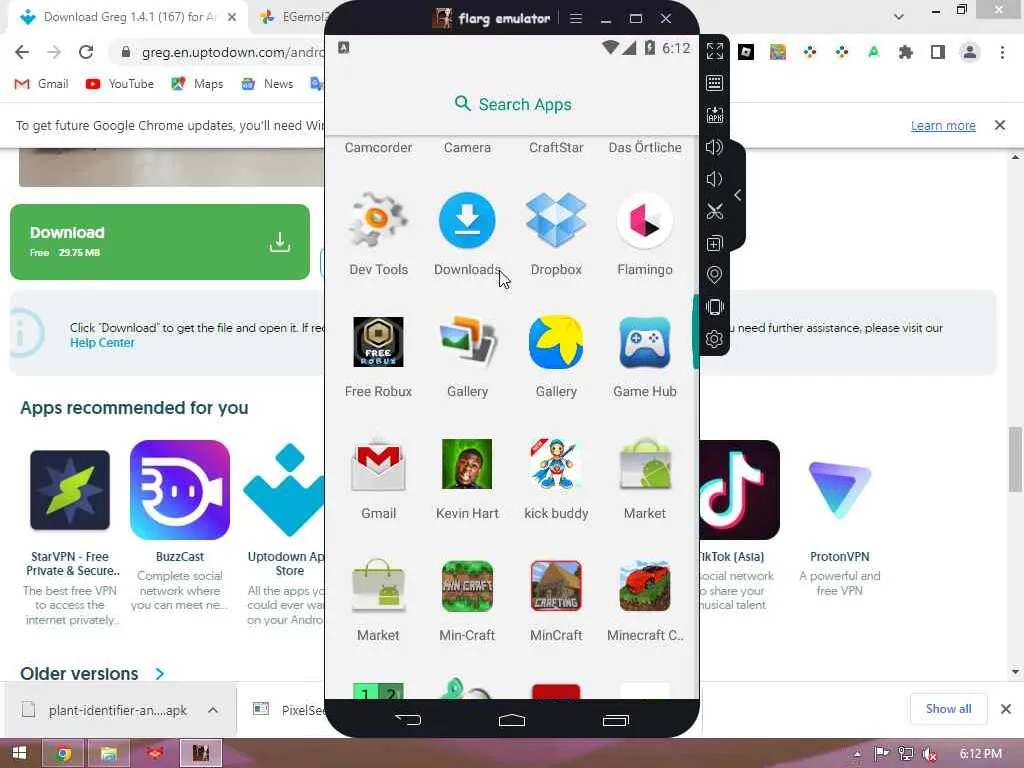Open the Chrome profile avatar
This screenshot has height=768, width=1024.
coord(970,52)
